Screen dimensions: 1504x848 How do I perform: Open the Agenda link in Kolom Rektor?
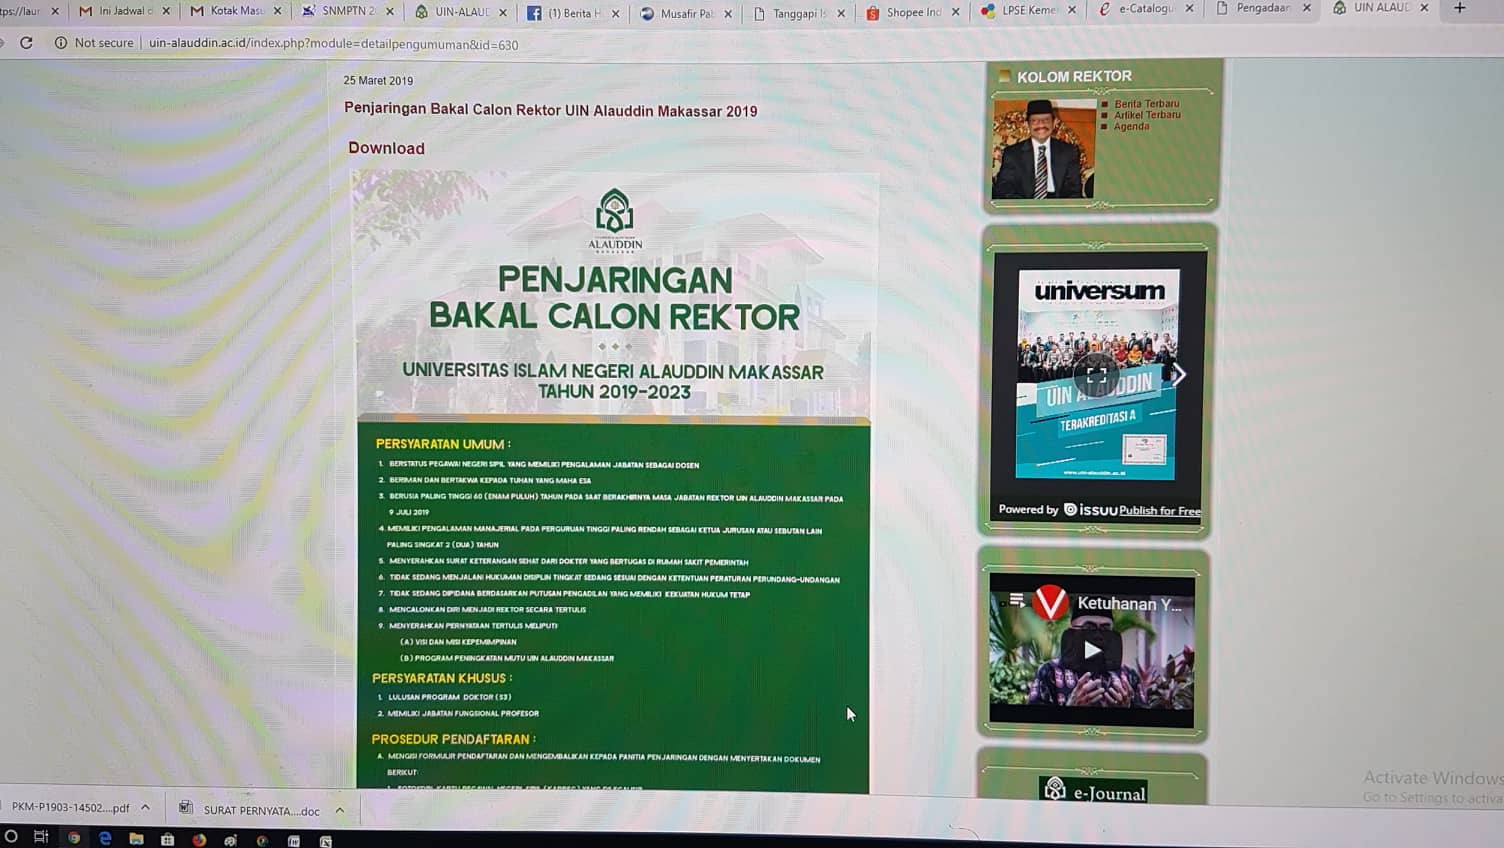pyautogui.click(x=1131, y=126)
